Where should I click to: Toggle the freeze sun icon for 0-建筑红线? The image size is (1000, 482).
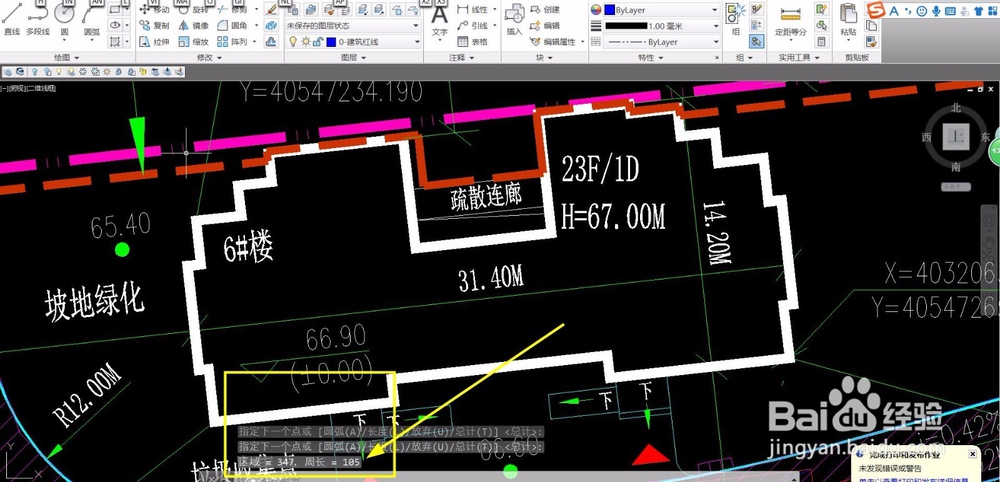305,41
